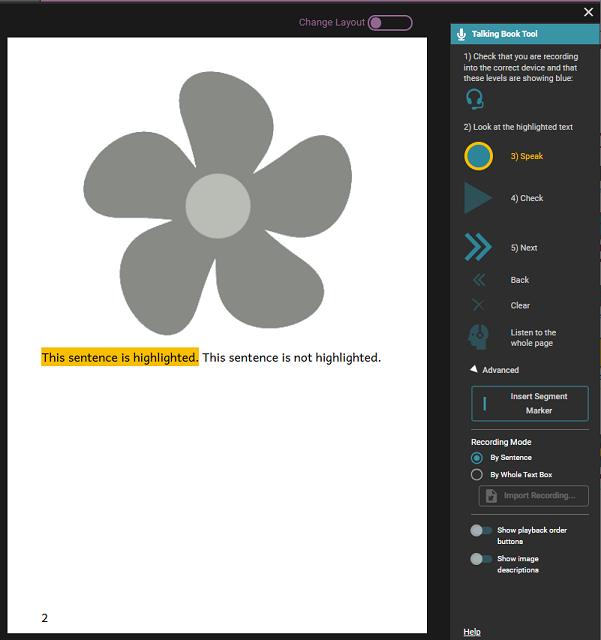Enable Show image descriptions toggle

(x=481, y=560)
